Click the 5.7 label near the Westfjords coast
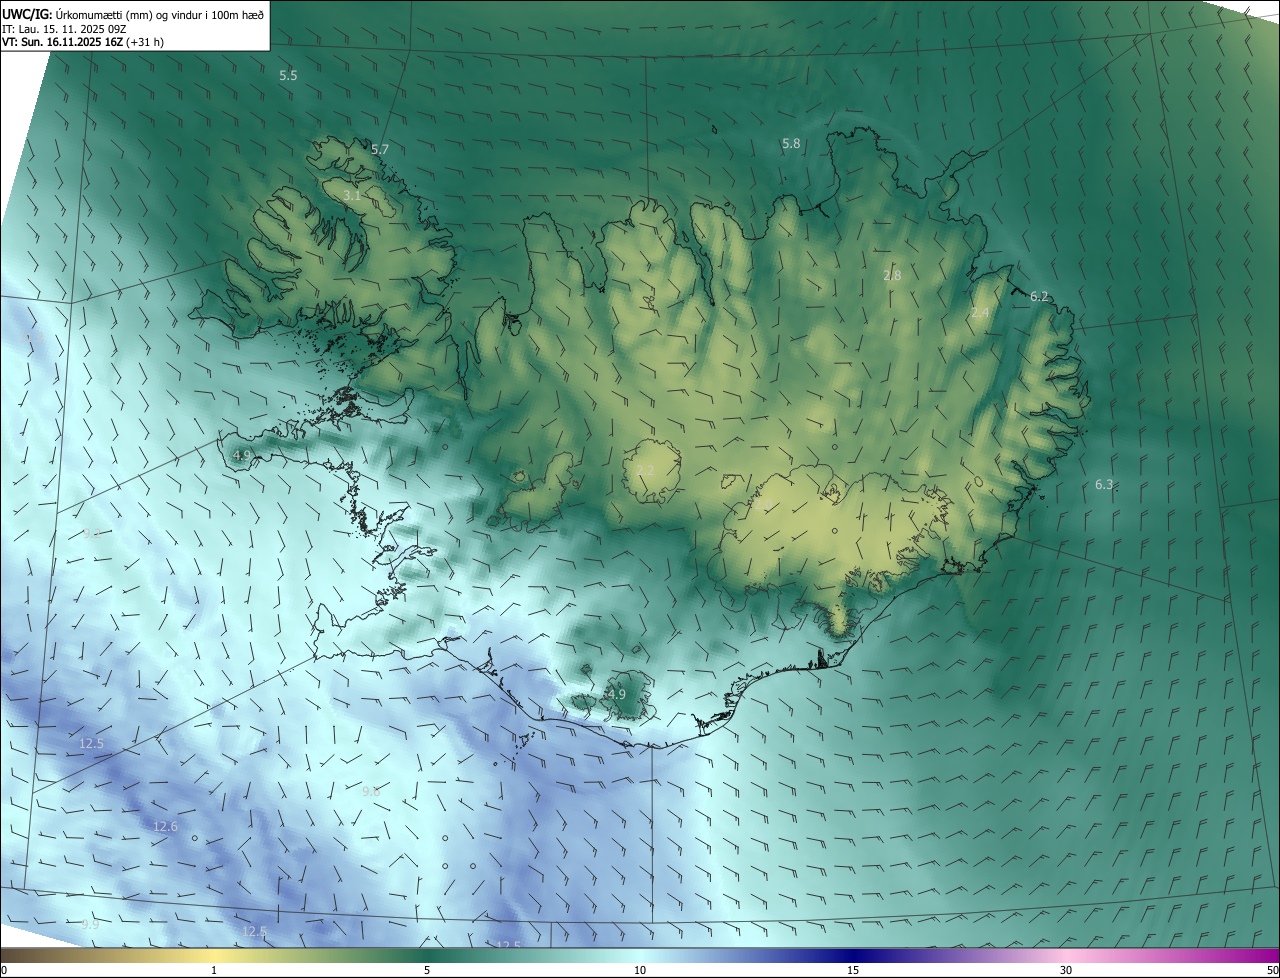This screenshot has height=978, width=1280. [380, 150]
